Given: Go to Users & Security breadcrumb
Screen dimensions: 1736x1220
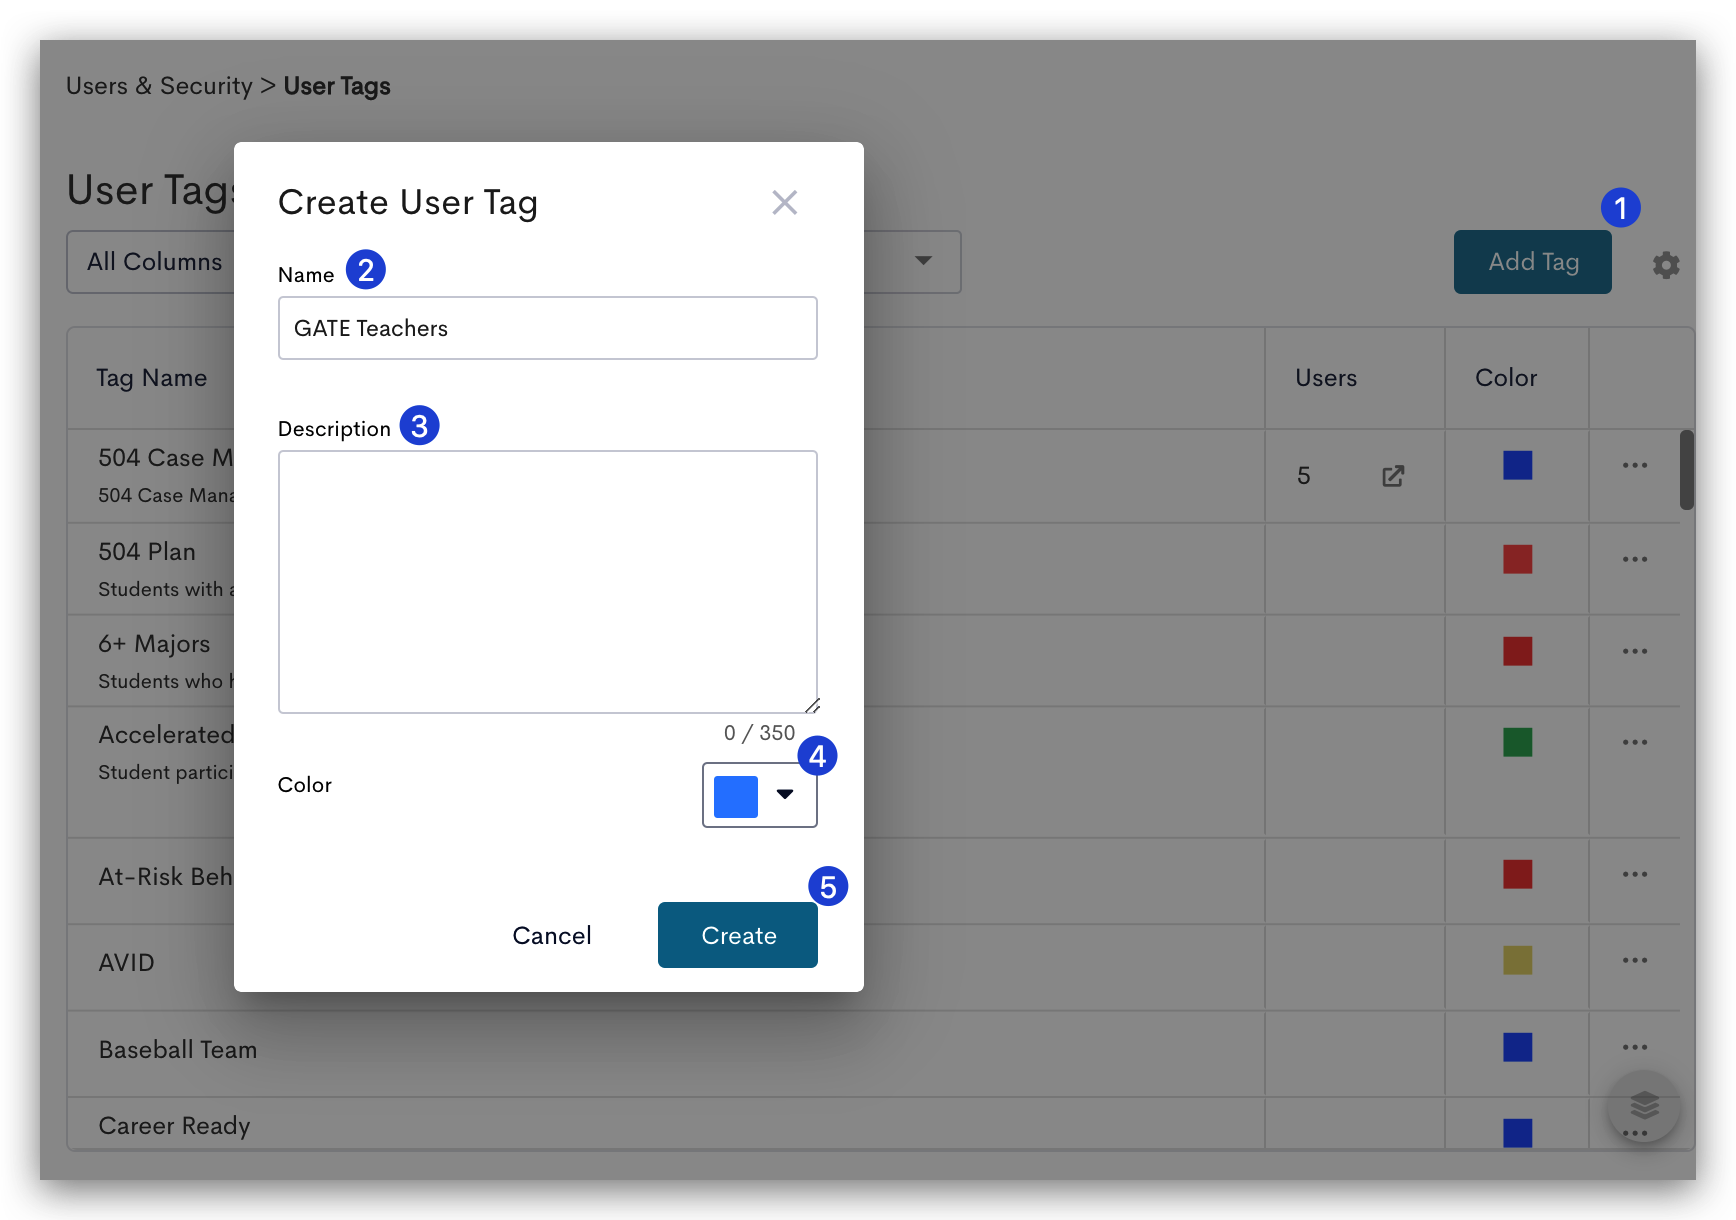Looking at the screenshot, I should point(159,86).
